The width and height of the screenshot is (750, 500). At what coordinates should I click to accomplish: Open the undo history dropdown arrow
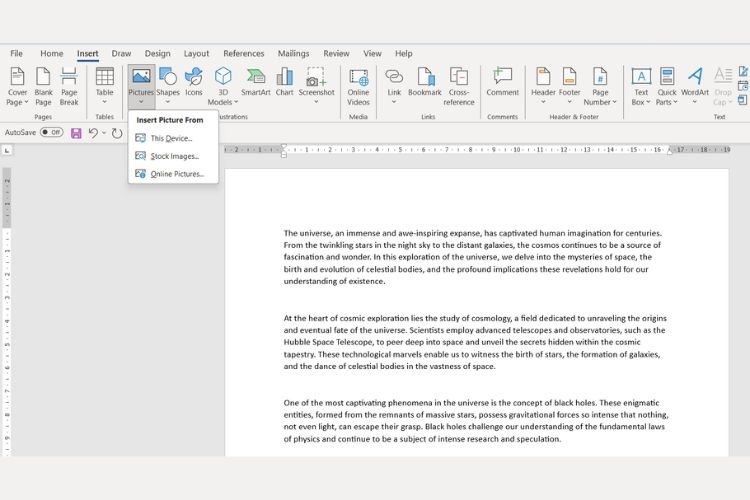click(104, 133)
